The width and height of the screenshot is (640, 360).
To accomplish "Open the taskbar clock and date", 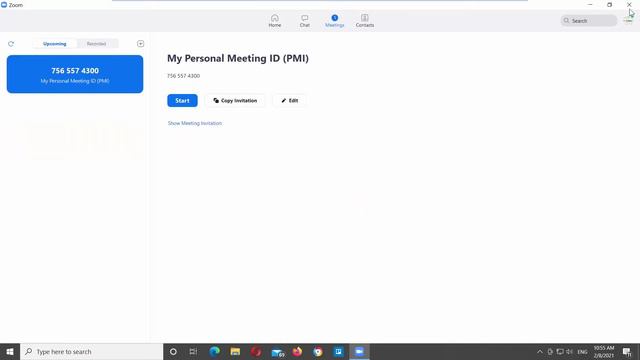I will coord(604,352).
